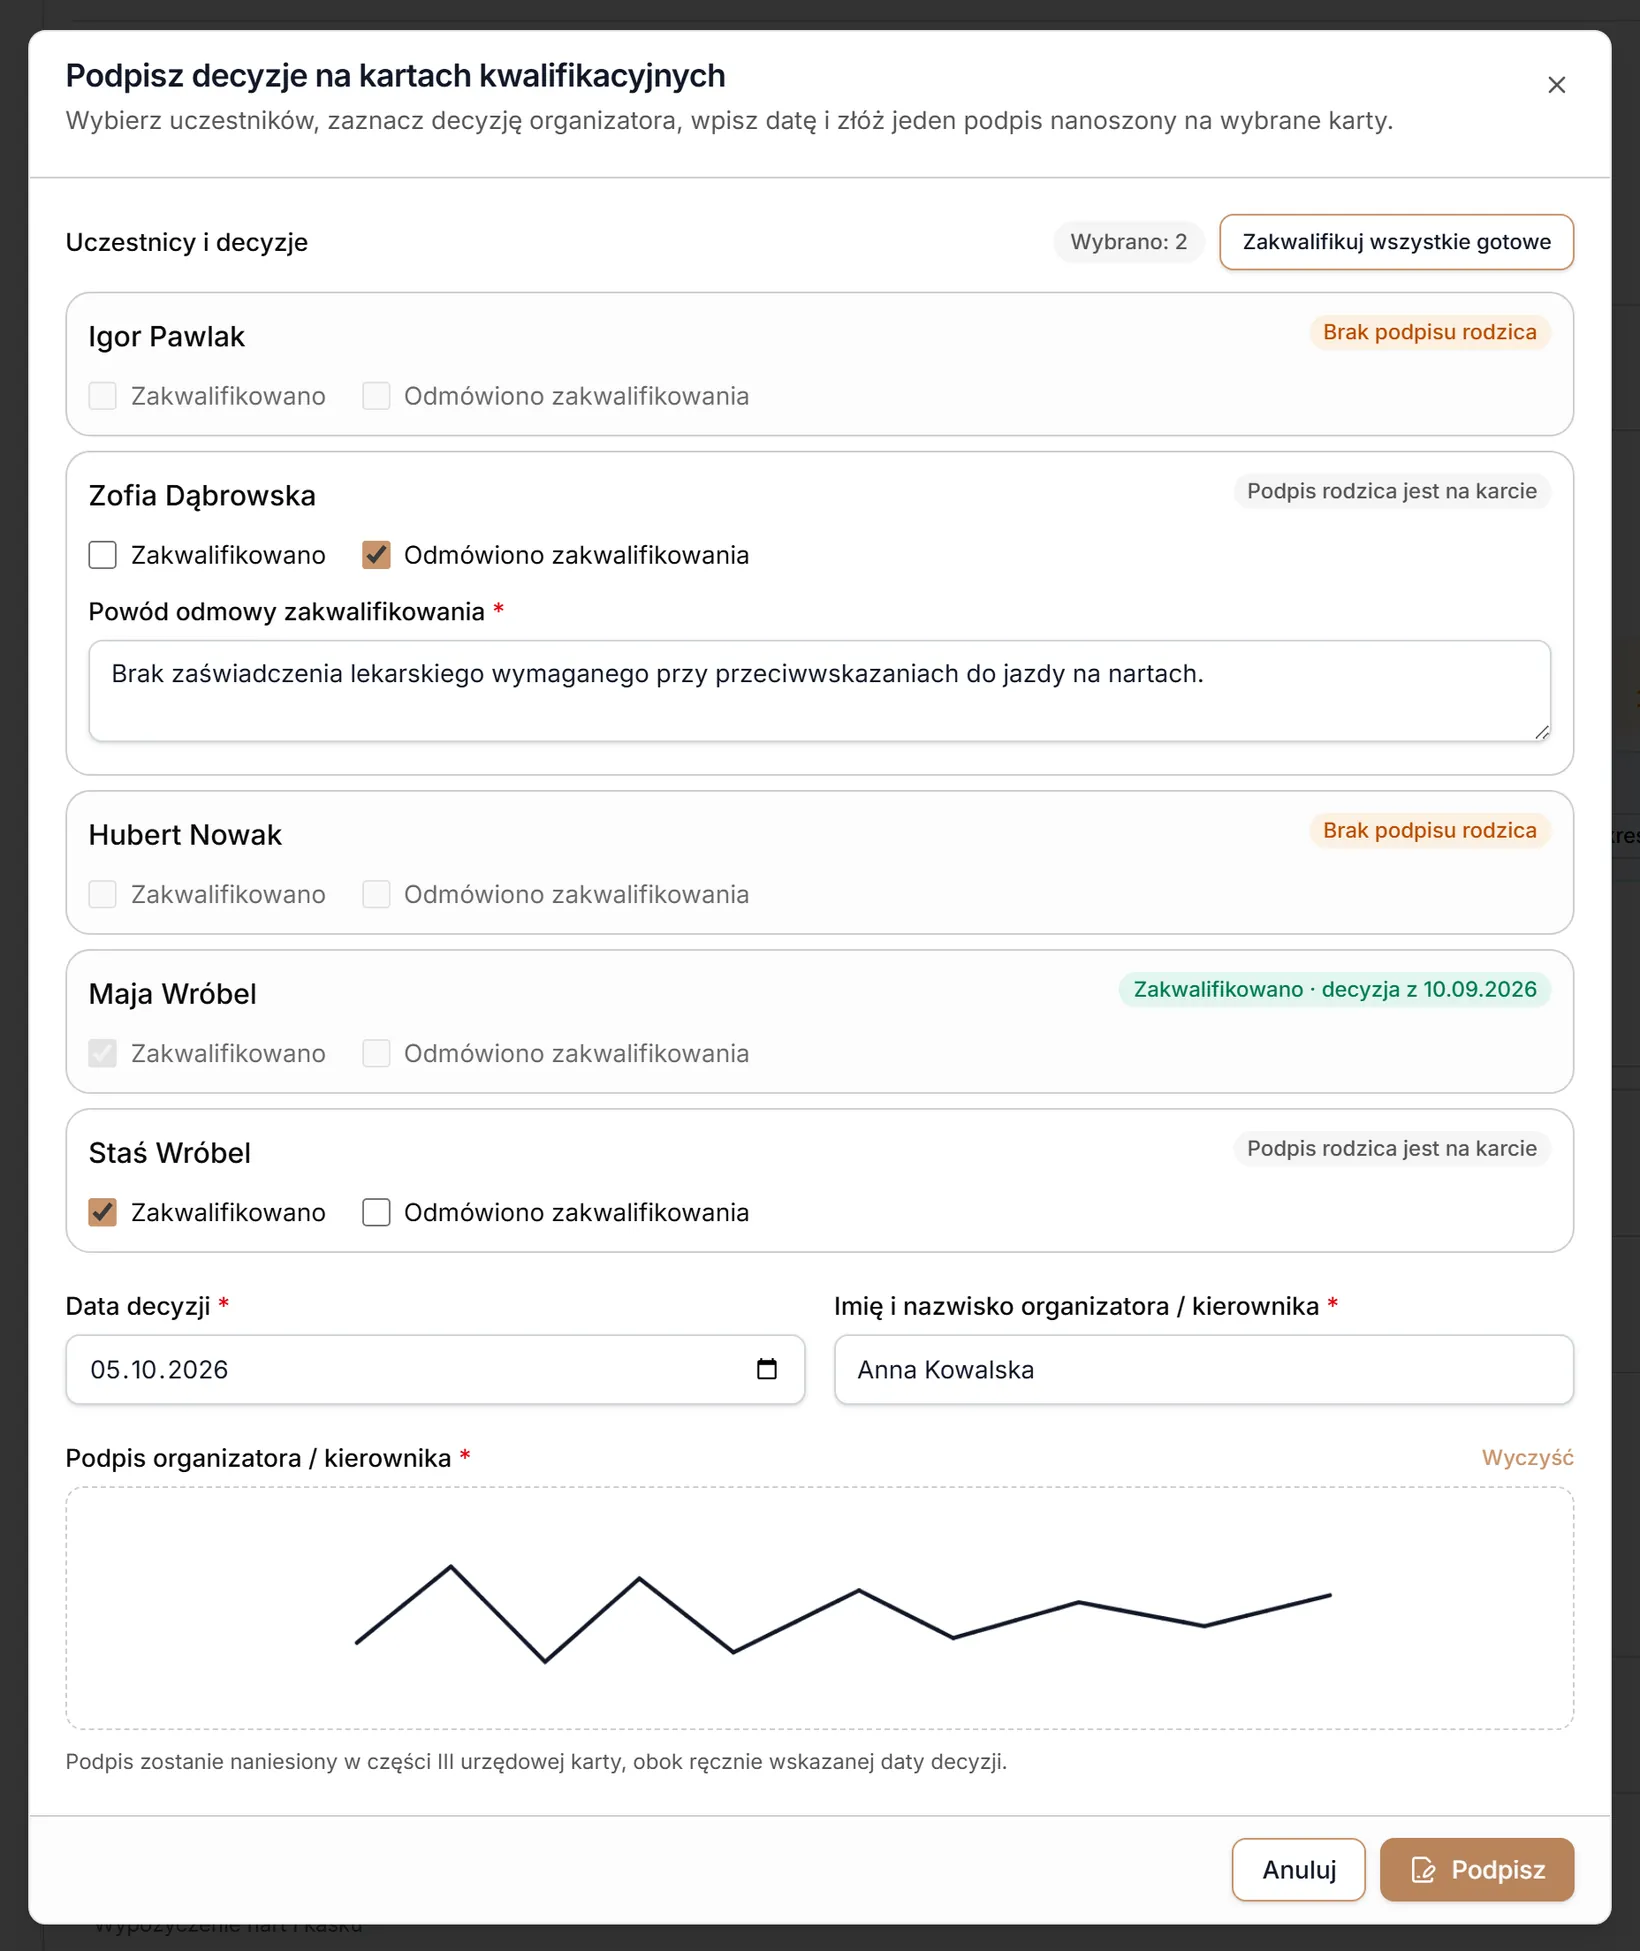Image resolution: width=1640 pixels, height=1951 pixels.
Task: Click Odmówiono zakwalifikowania checkbox for Hubert Nowak
Action: coord(376,894)
